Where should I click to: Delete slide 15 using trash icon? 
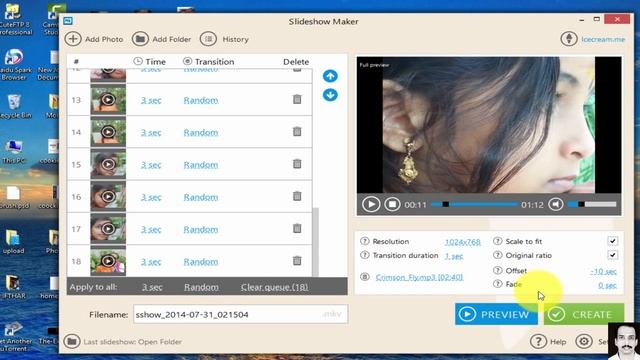click(297, 164)
